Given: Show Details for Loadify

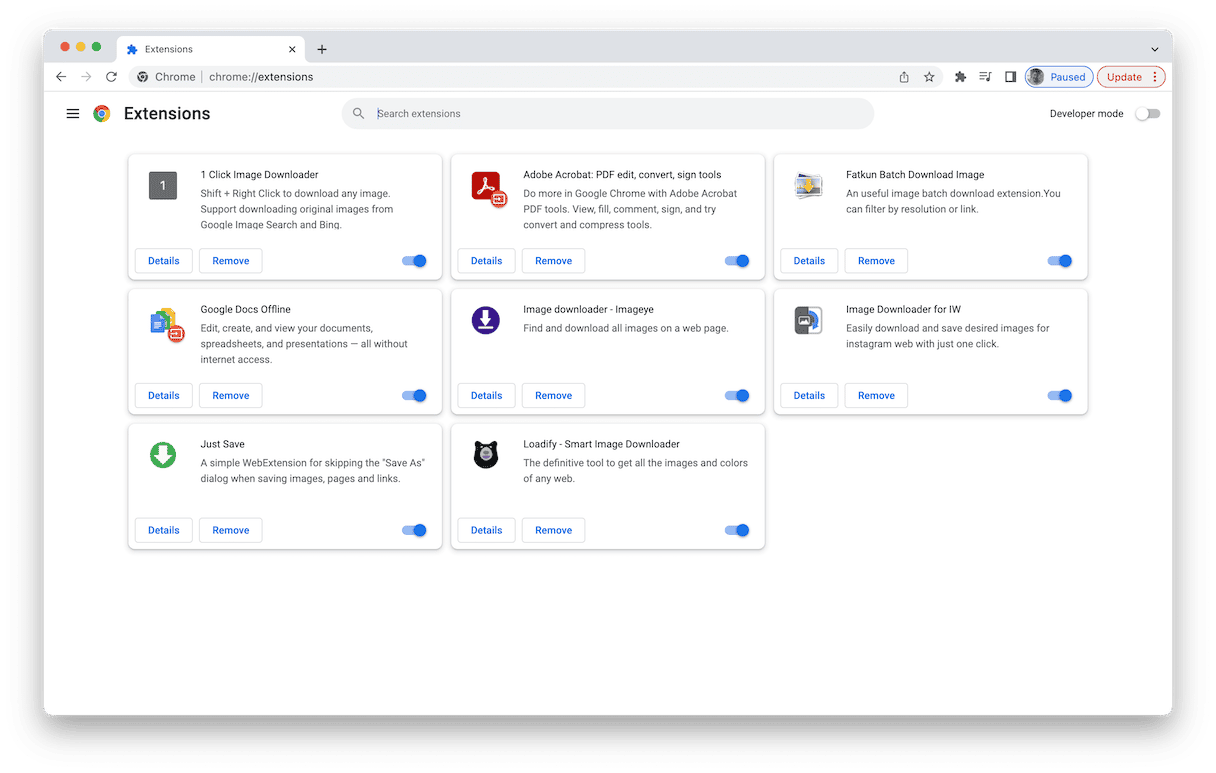Looking at the screenshot, I should pyautogui.click(x=487, y=531).
